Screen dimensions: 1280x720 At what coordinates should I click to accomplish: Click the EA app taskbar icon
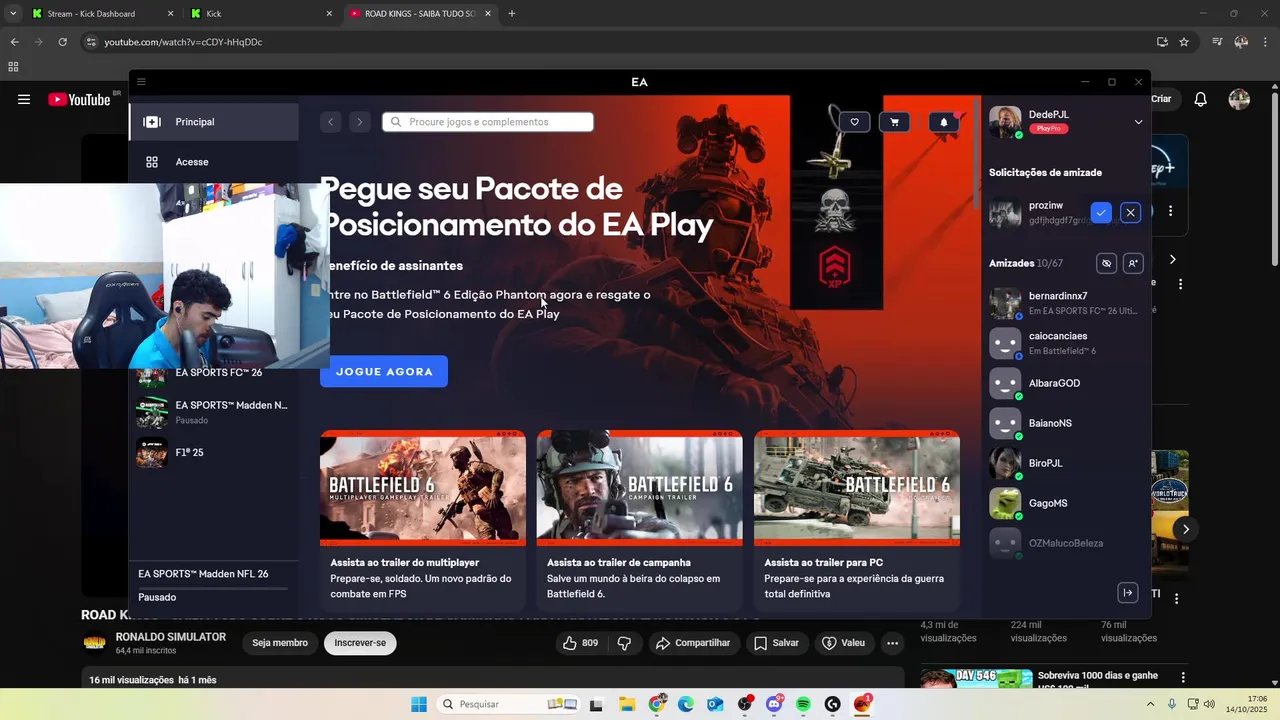[862, 704]
